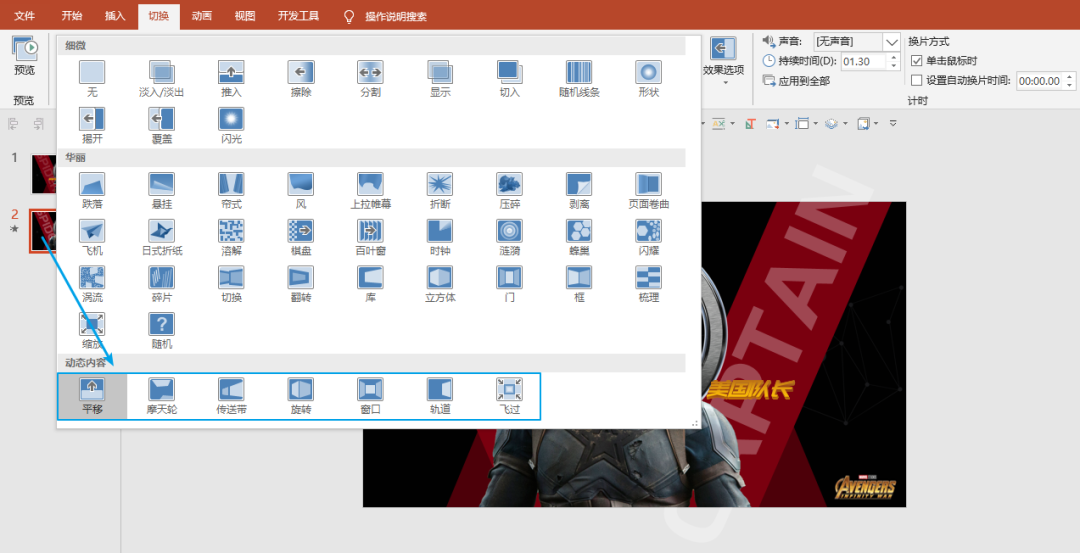The image size is (1080, 553).
Task: Apply the 涡流 vortex transition
Action: 92,284
